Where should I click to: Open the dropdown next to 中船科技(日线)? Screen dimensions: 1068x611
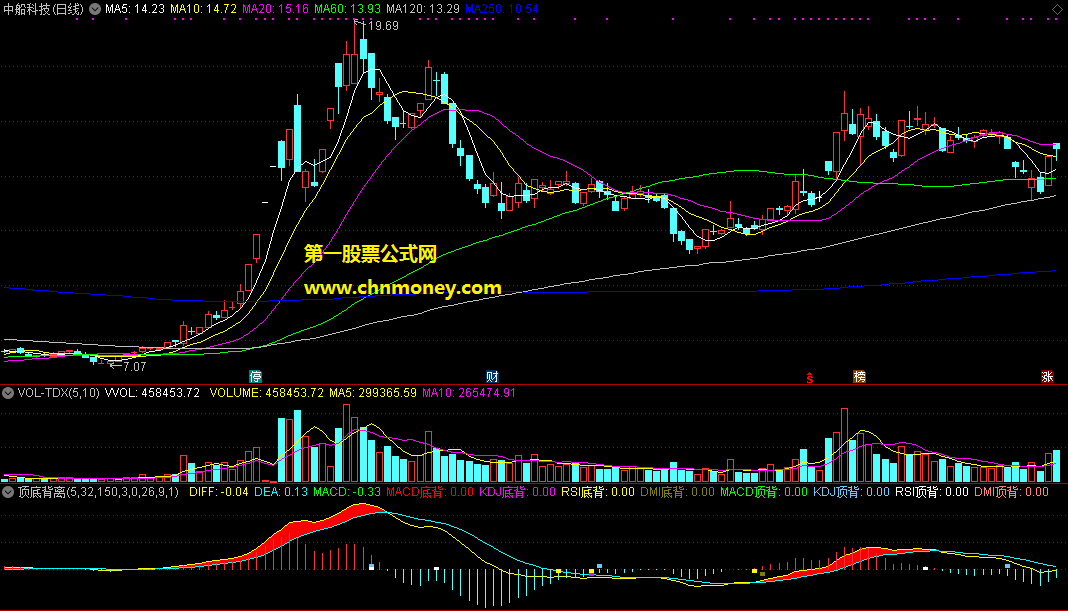pyautogui.click(x=95, y=9)
